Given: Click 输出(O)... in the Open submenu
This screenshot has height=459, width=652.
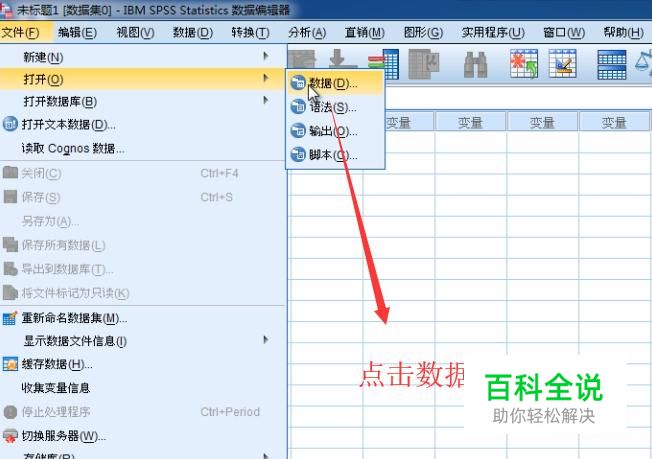Looking at the screenshot, I should click(x=335, y=131).
